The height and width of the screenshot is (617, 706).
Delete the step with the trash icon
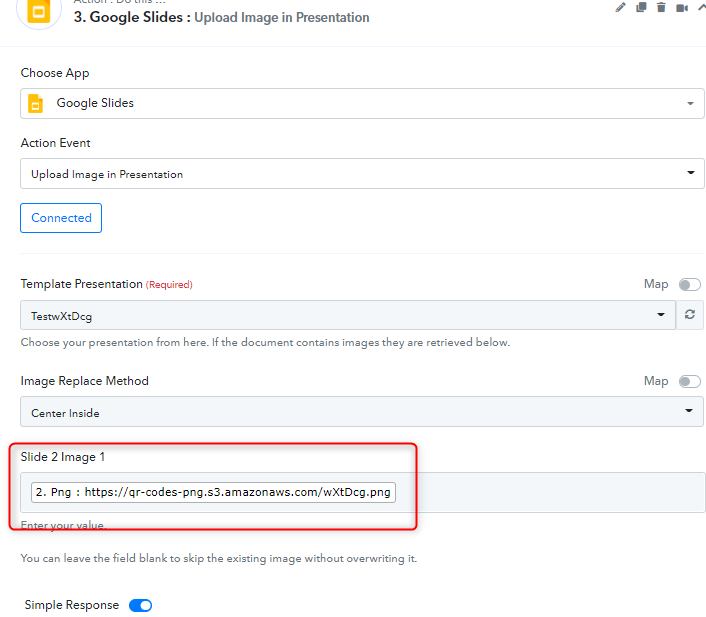click(661, 7)
